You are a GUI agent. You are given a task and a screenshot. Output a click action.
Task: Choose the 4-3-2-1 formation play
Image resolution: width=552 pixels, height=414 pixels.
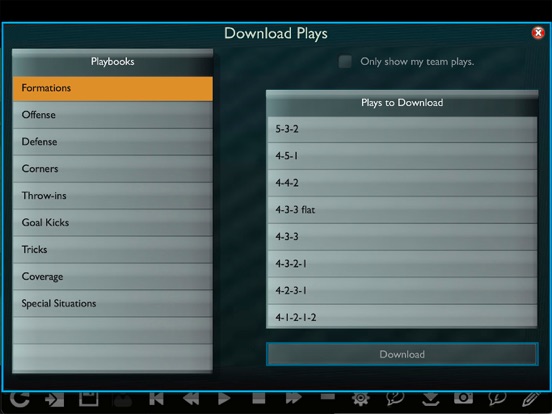(x=402, y=264)
